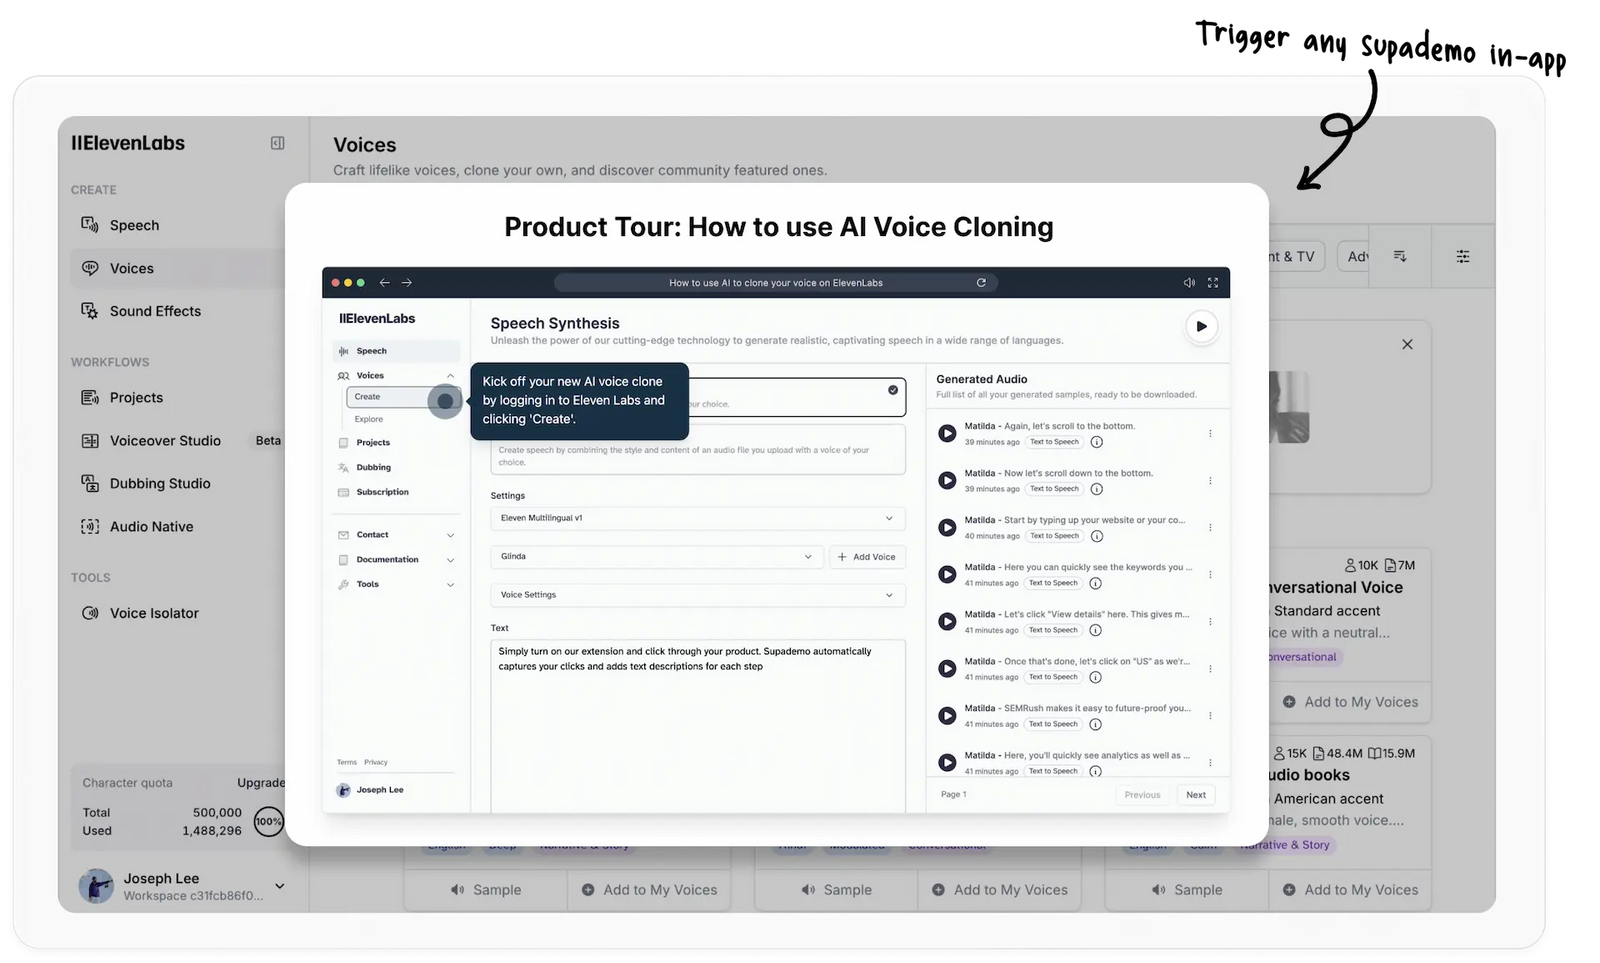Viewport: 1600px width, 963px height.
Task: Click the pulsing hotspot on Create
Action: coord(445,401)
